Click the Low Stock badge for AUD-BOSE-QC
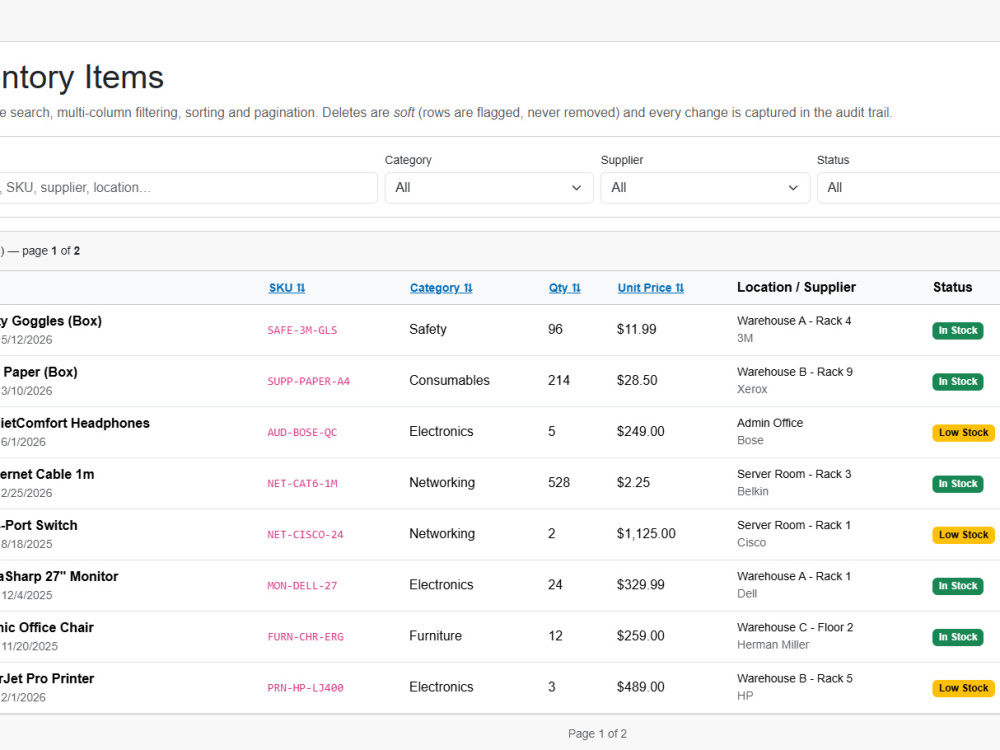This screenshot has height=750, width=1000. click(x=963, y=432)
